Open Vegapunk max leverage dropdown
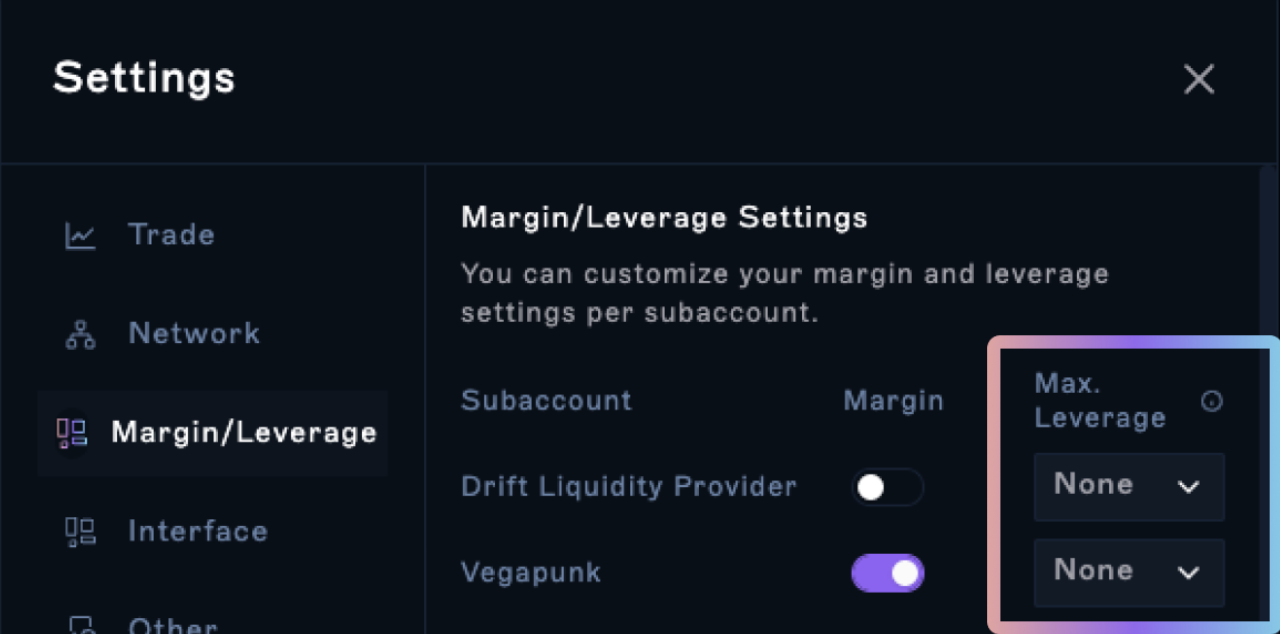Screen dimensions: 1280x634 1129,573
